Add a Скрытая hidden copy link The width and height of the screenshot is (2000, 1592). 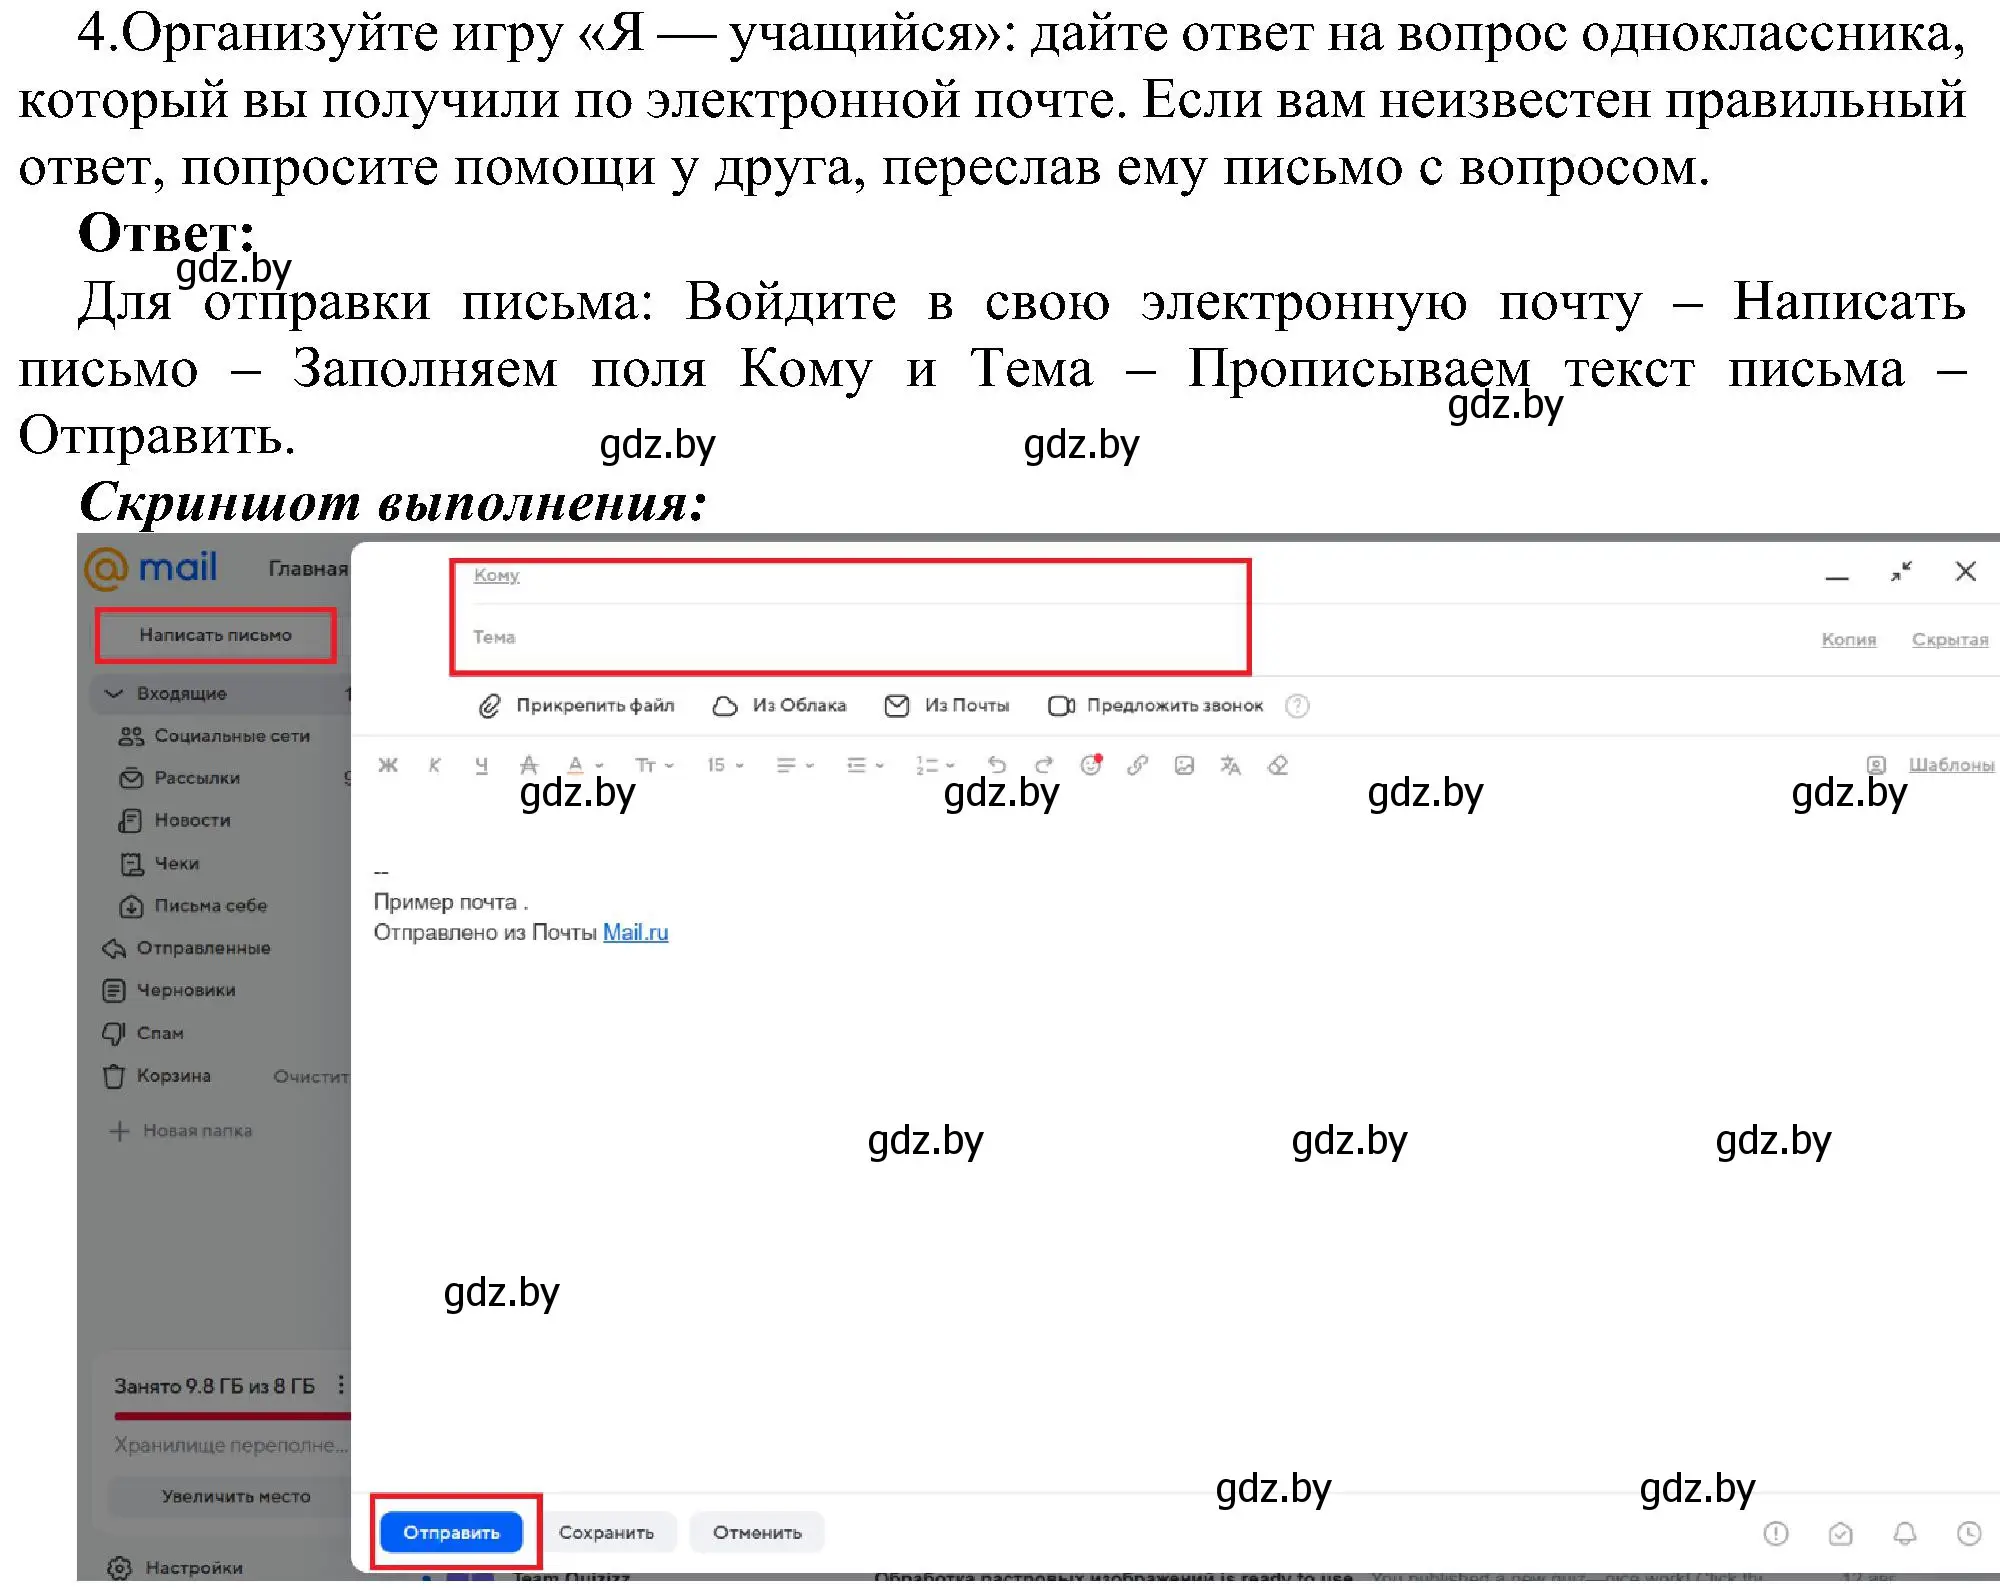1950,639
